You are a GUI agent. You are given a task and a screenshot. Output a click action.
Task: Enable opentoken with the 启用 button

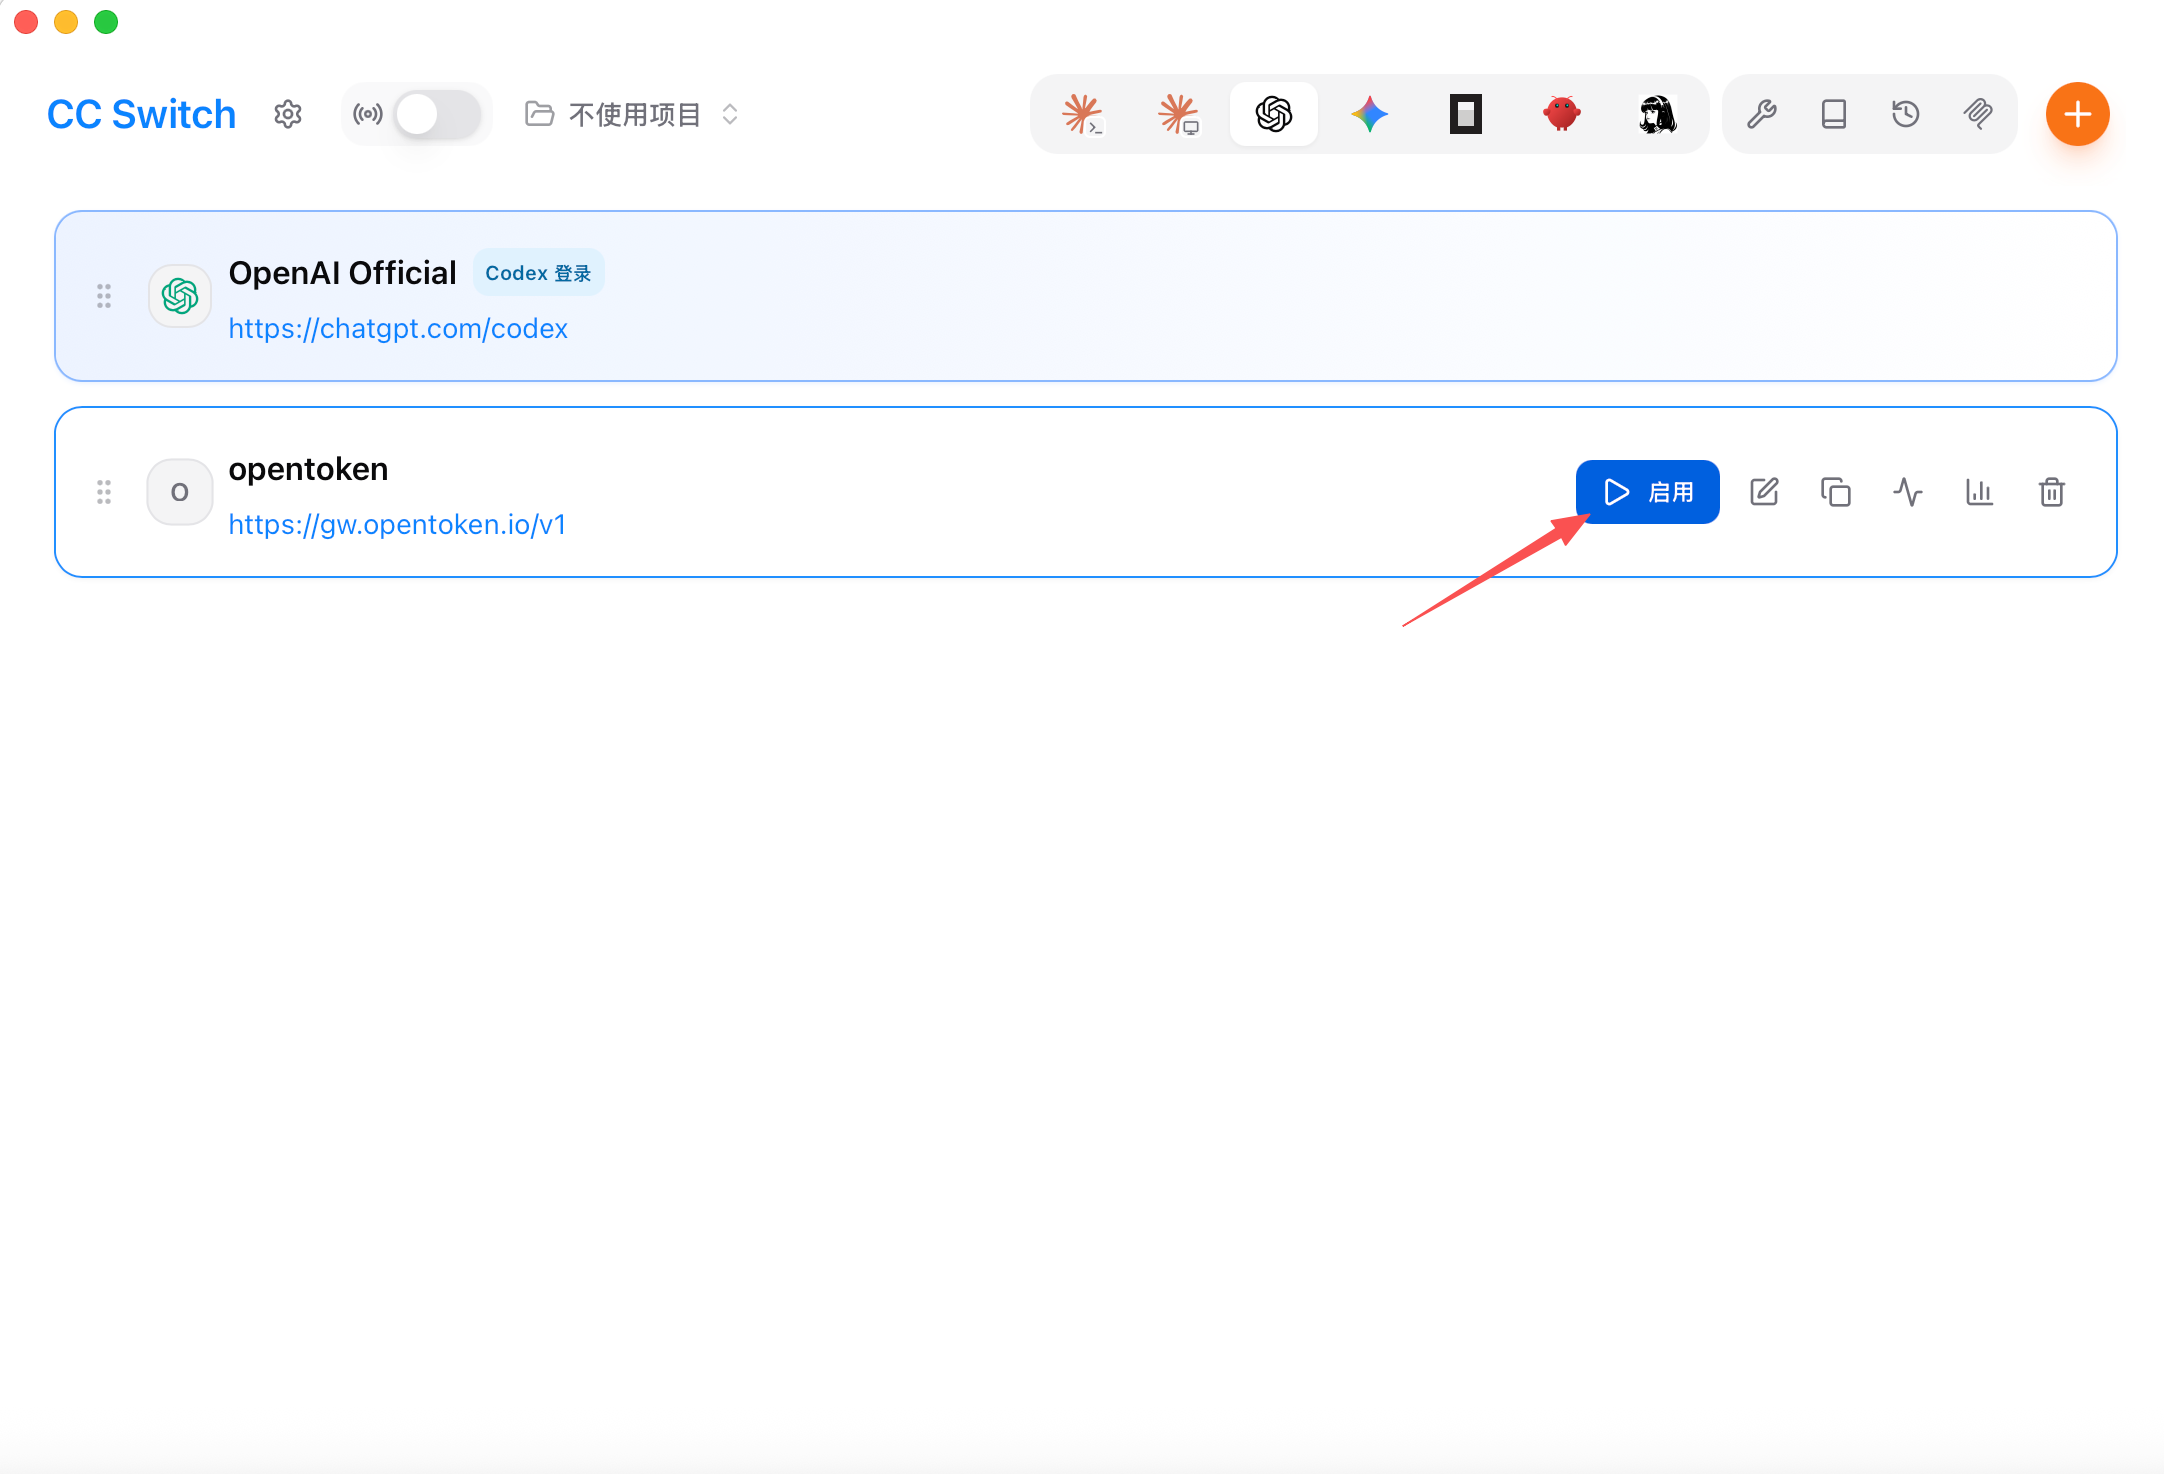coord(1648,492)
